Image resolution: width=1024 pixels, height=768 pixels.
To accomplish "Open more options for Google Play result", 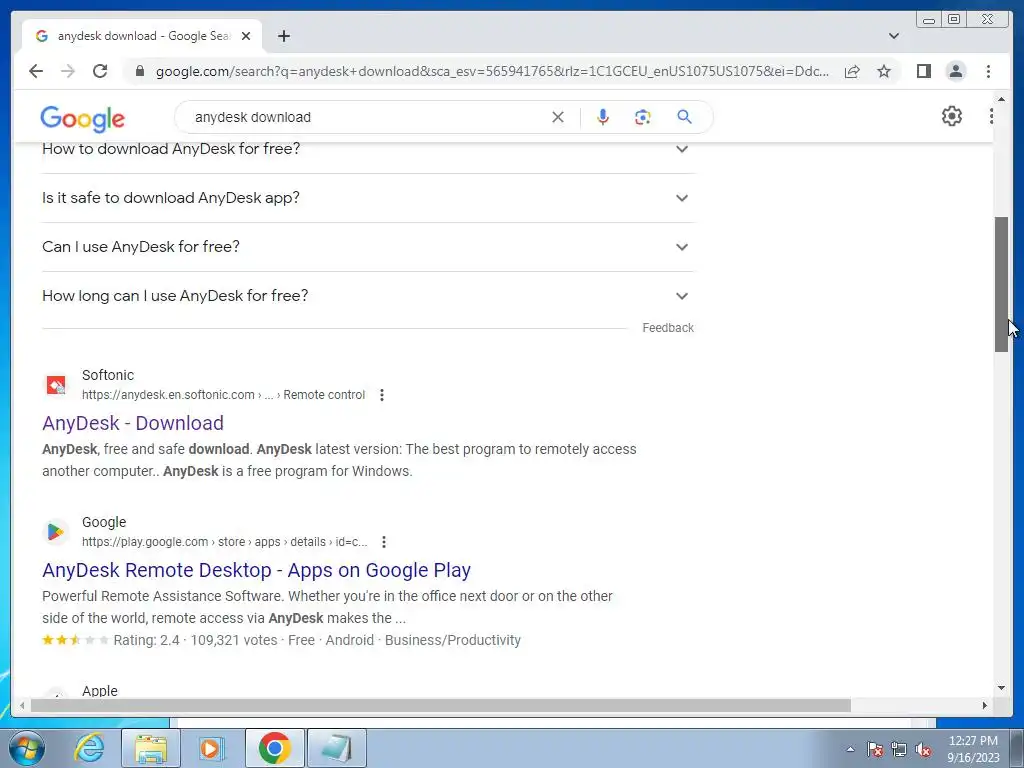I will [x=384, y=542].
